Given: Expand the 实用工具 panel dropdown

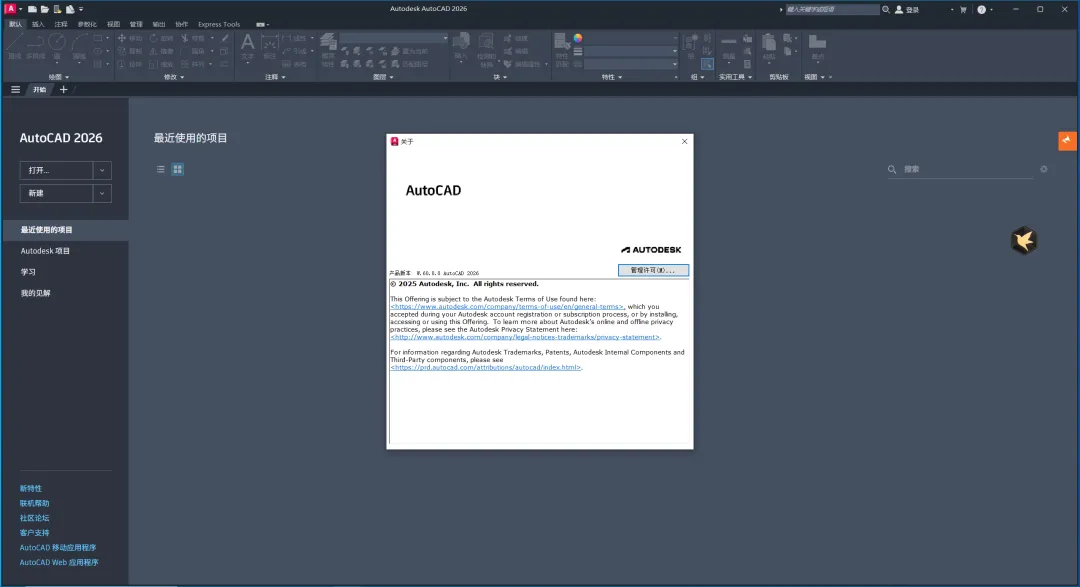Looking at the screenshot, I should 736,77.
